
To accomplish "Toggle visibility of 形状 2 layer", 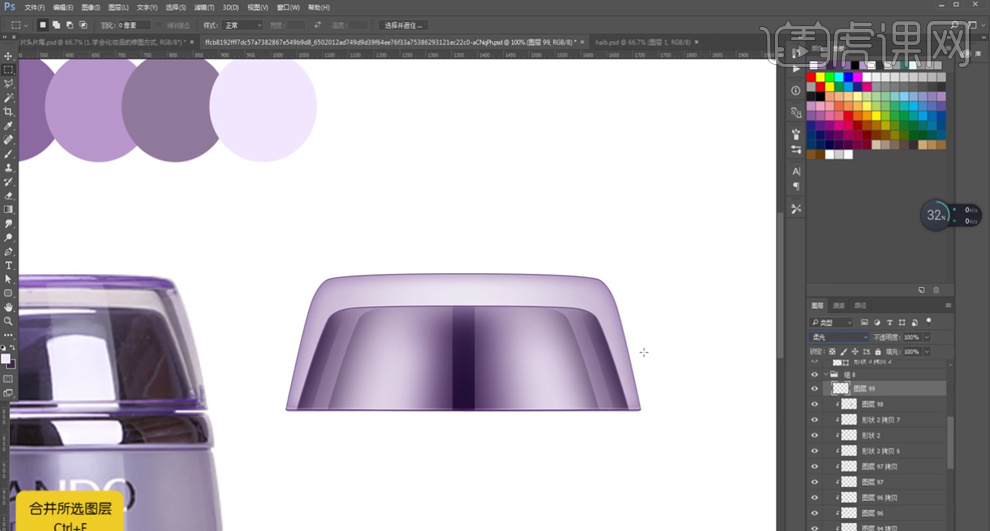I will [814, 435].
